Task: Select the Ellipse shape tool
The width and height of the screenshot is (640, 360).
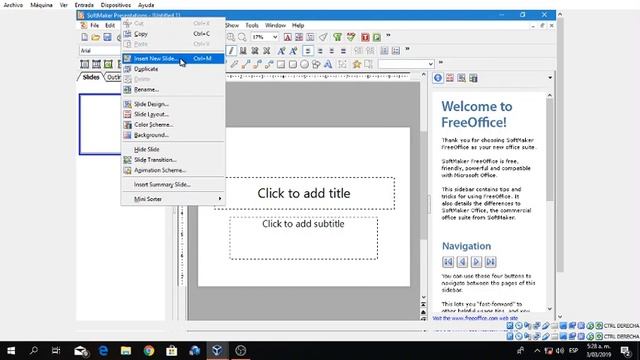Action: click(304, 64)
